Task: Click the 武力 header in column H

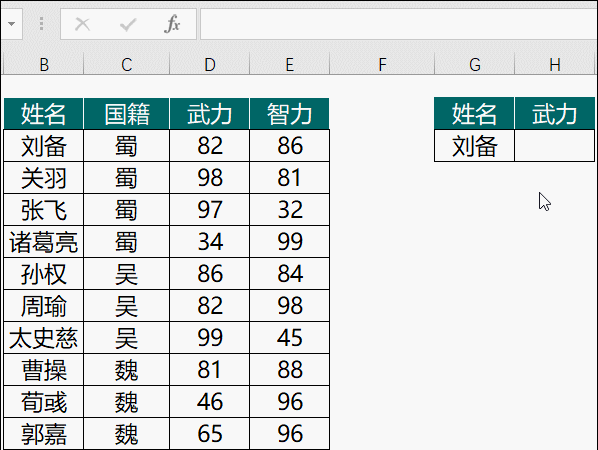Action: point(555,114)
